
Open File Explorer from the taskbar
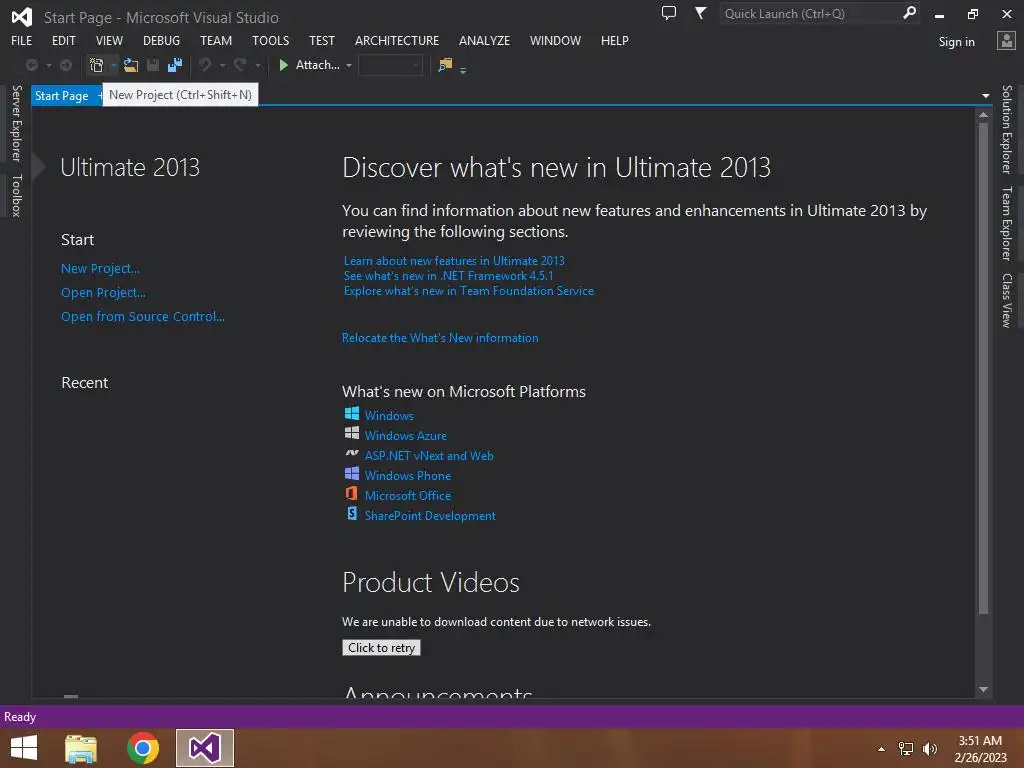(x=81, y=748)
